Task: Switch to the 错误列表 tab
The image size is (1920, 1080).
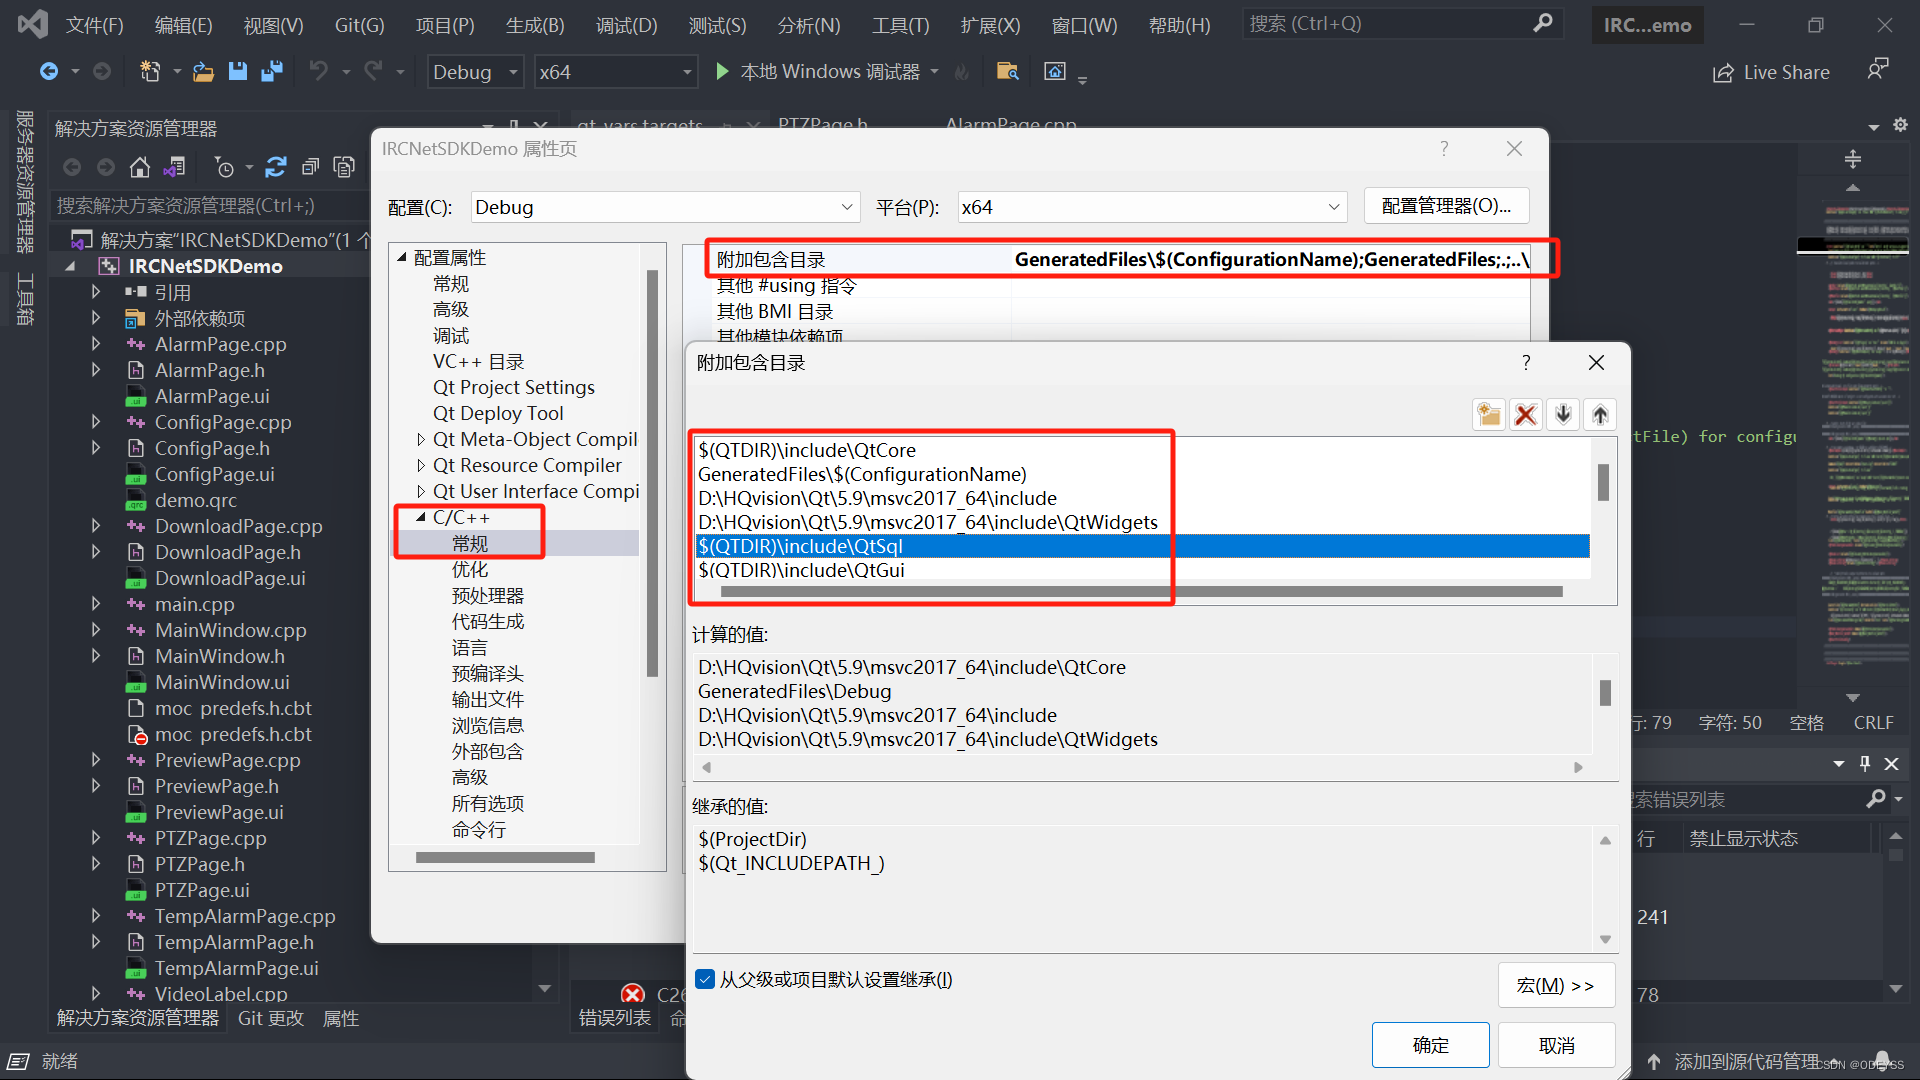Action: click(615, 1018)
